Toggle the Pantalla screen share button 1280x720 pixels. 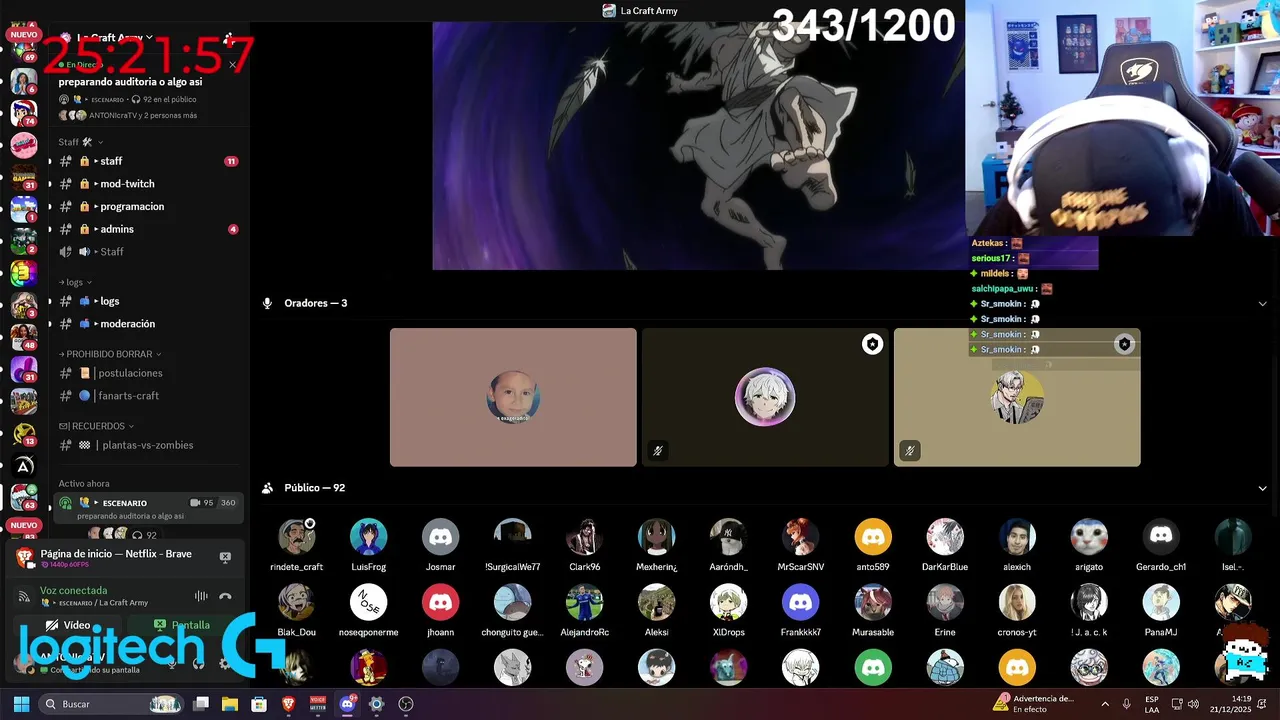click(x=182, y=625)
